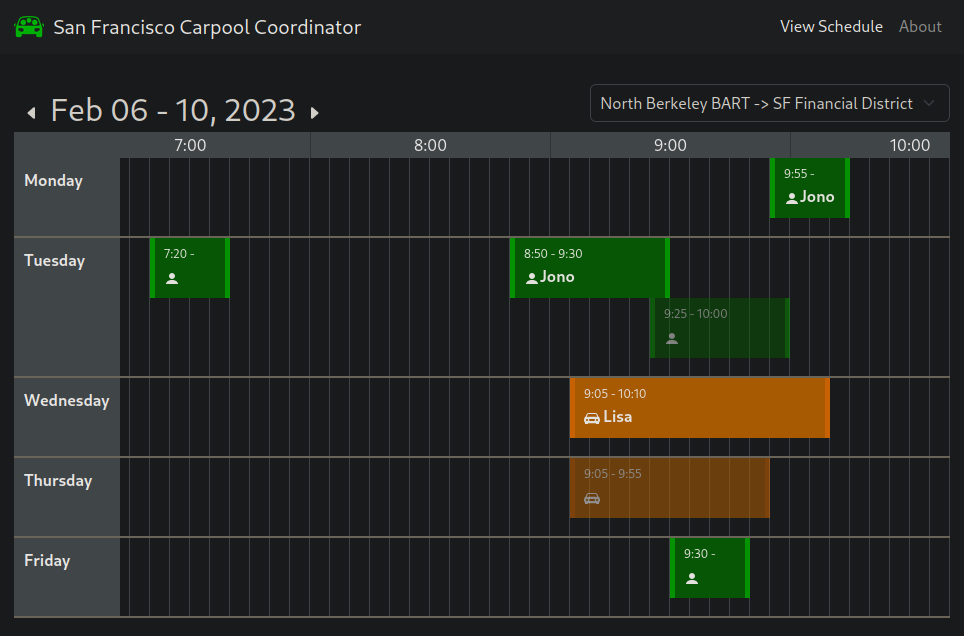
Task: Click the Wednesday row label
Action: [x=67, y=401]
